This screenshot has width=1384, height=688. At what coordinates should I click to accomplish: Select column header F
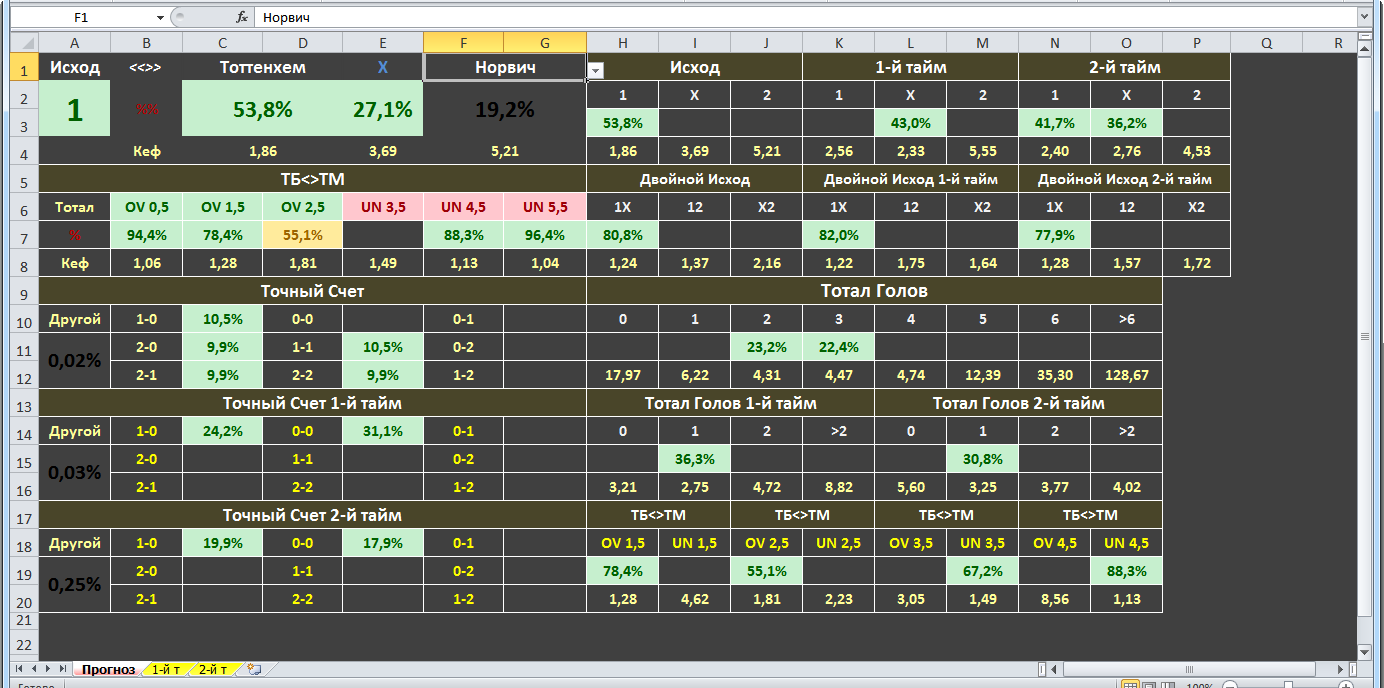[463, 43]
